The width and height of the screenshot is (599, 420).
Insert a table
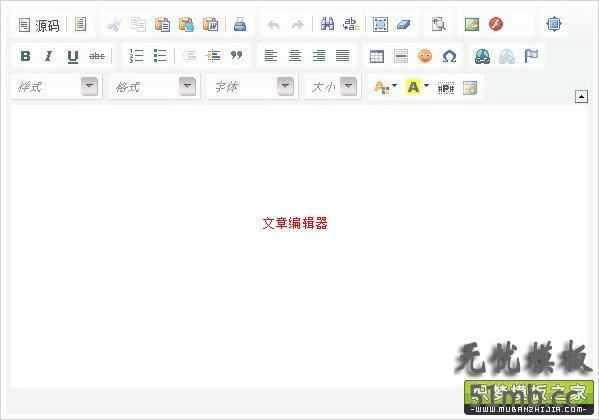click(377, 57)
